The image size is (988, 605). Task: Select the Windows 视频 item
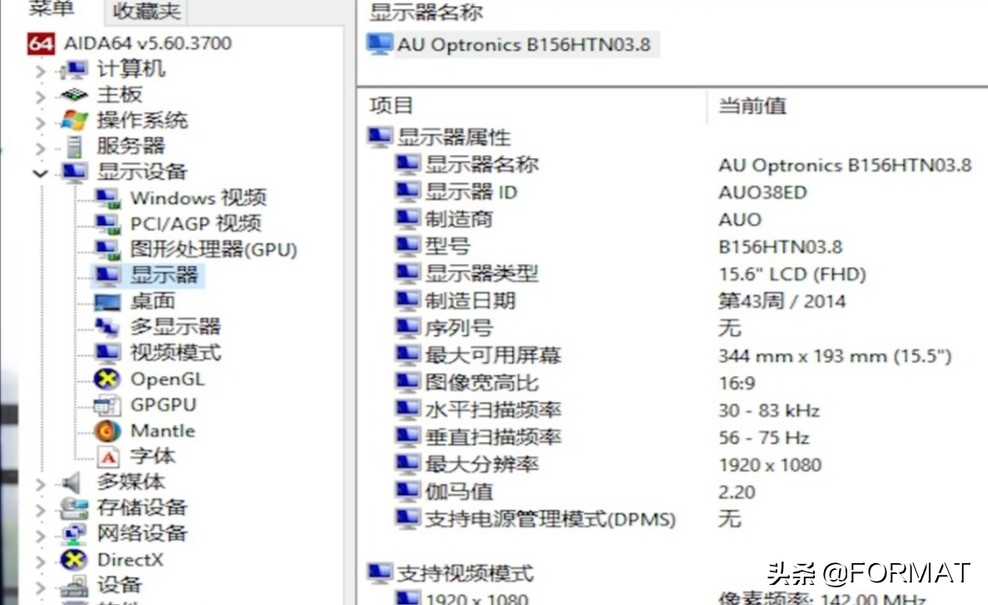tap(197, 197)
